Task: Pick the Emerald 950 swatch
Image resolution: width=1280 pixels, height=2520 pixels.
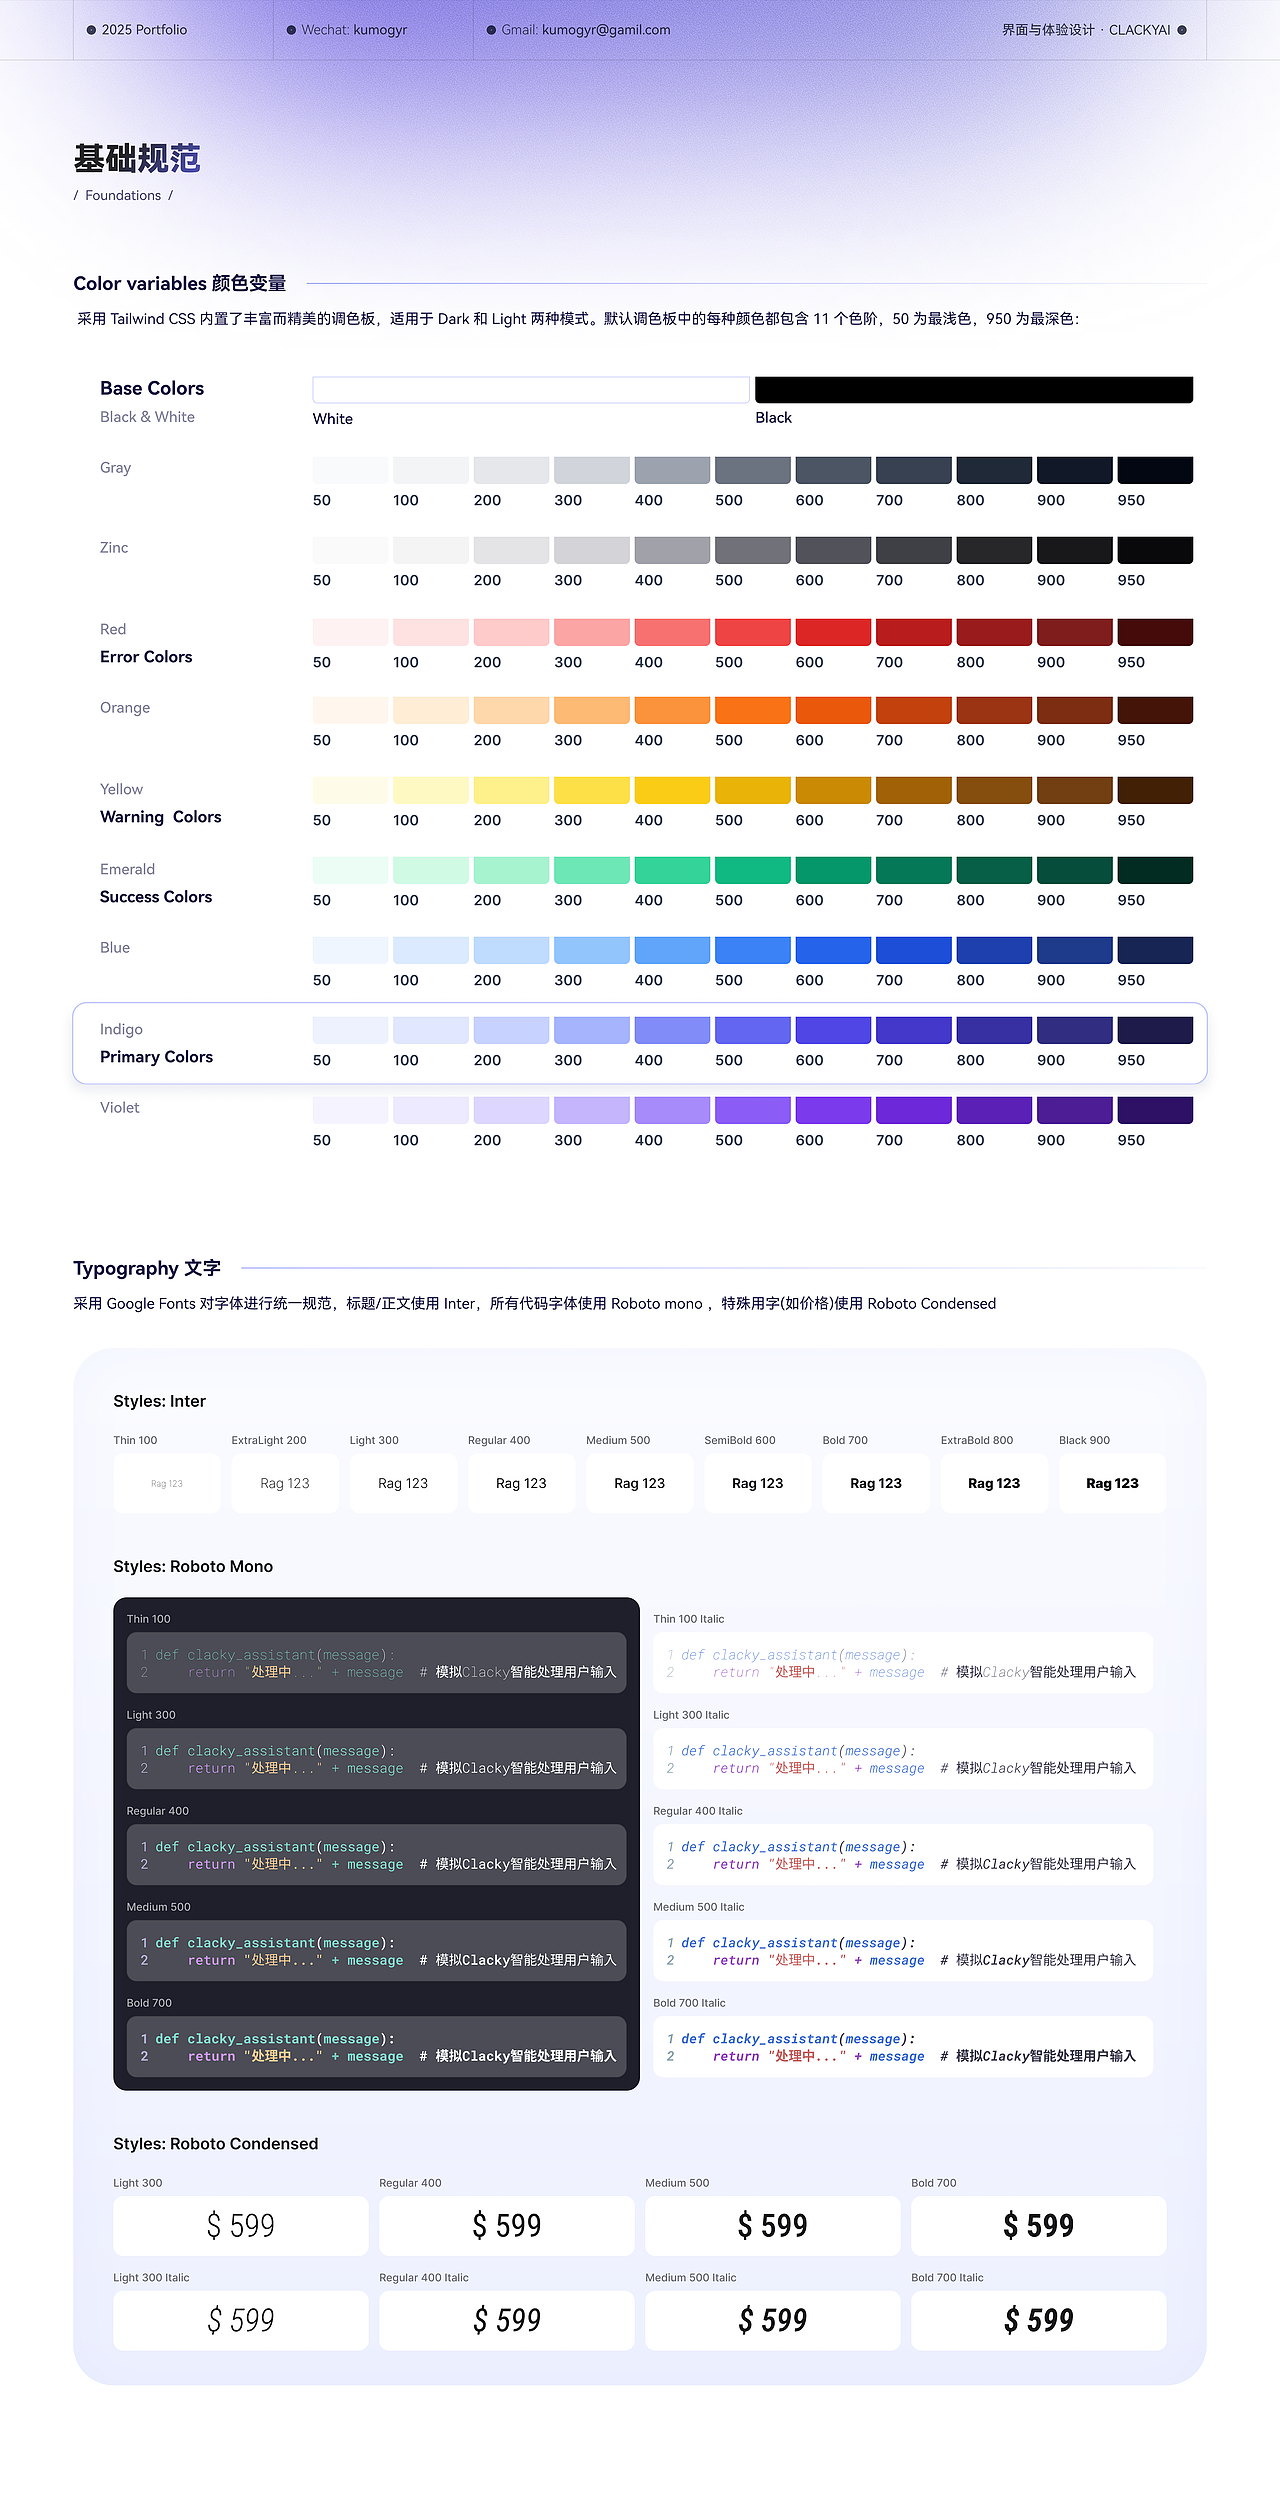Action: point(1155,870)
